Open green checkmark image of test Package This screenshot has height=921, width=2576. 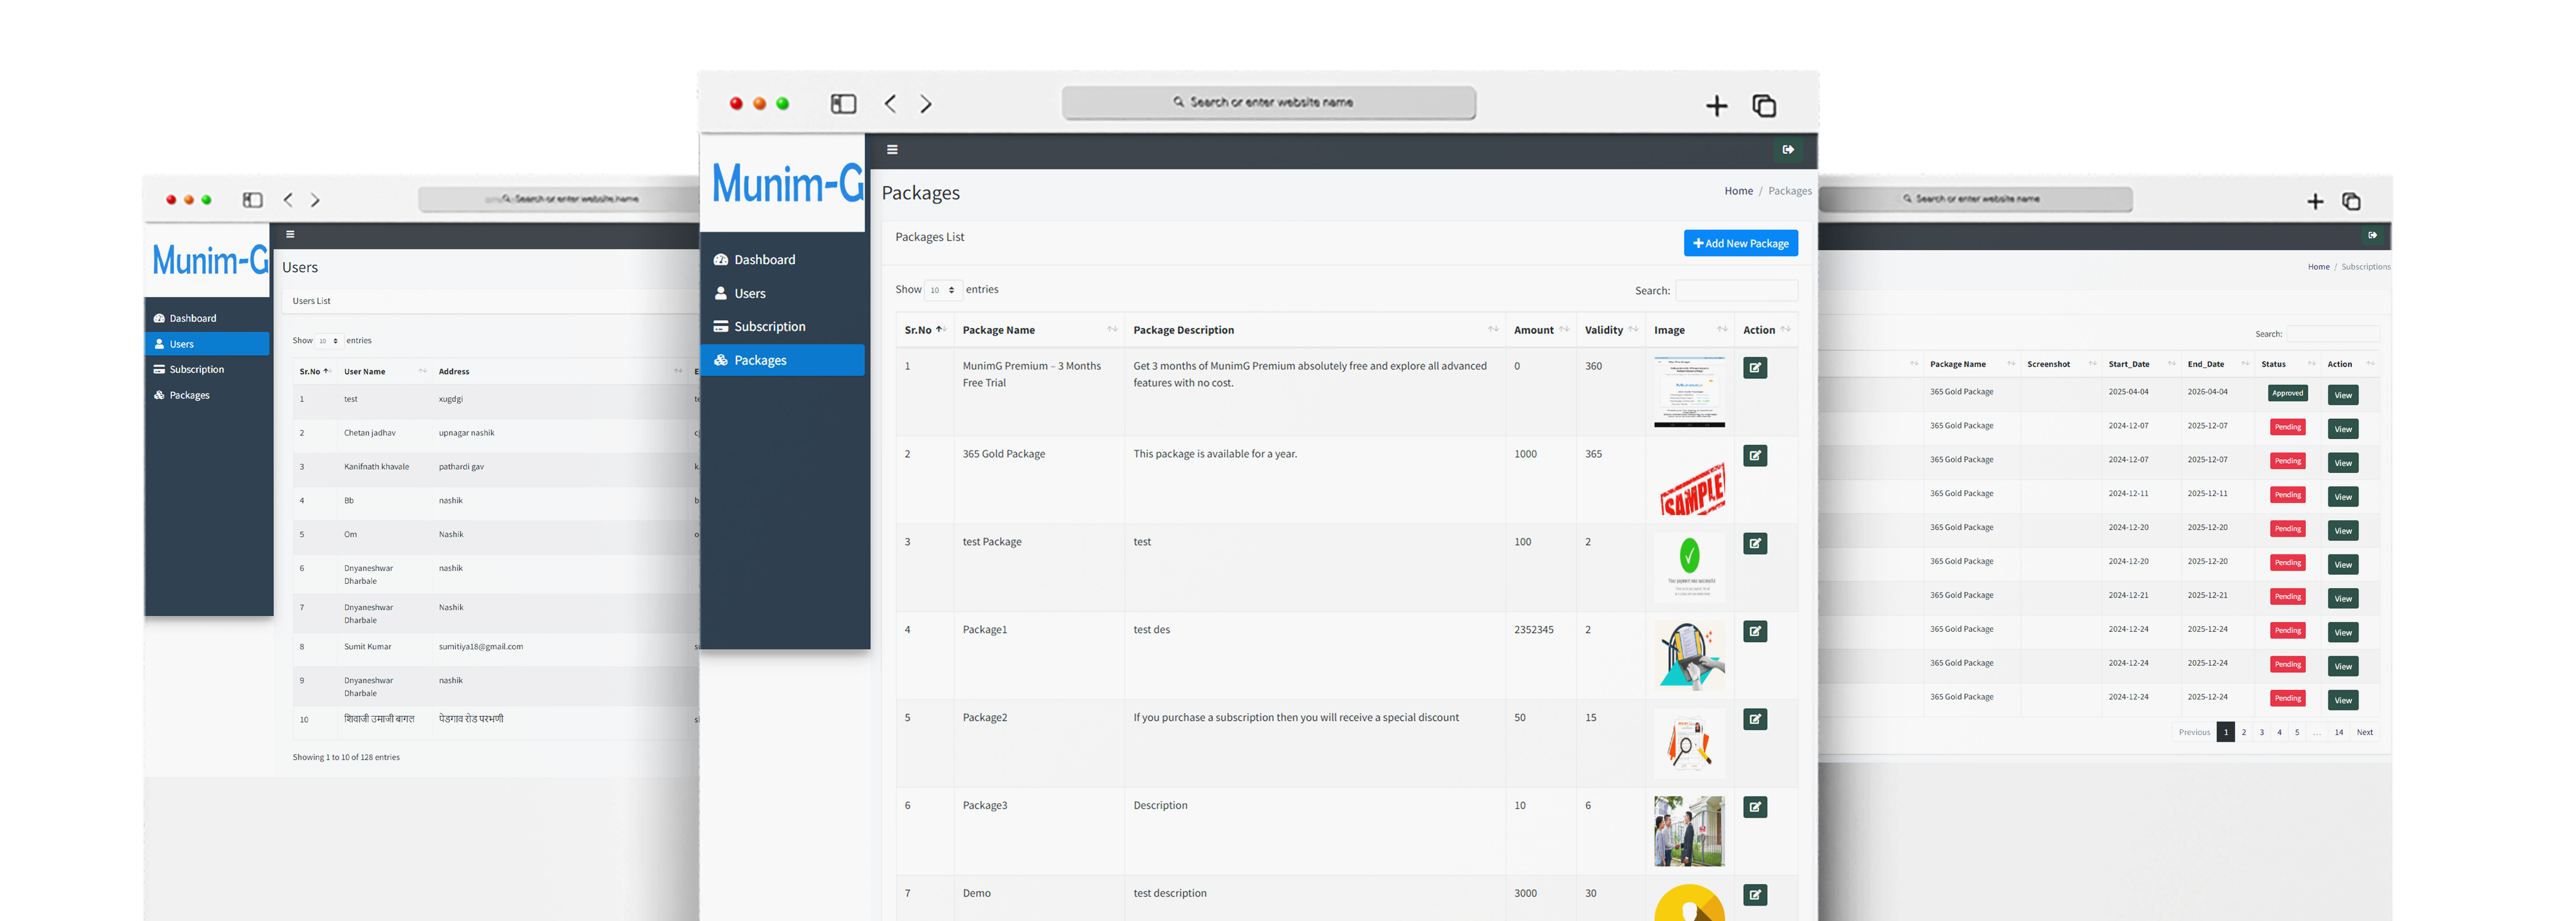[x=1689, y=568]
